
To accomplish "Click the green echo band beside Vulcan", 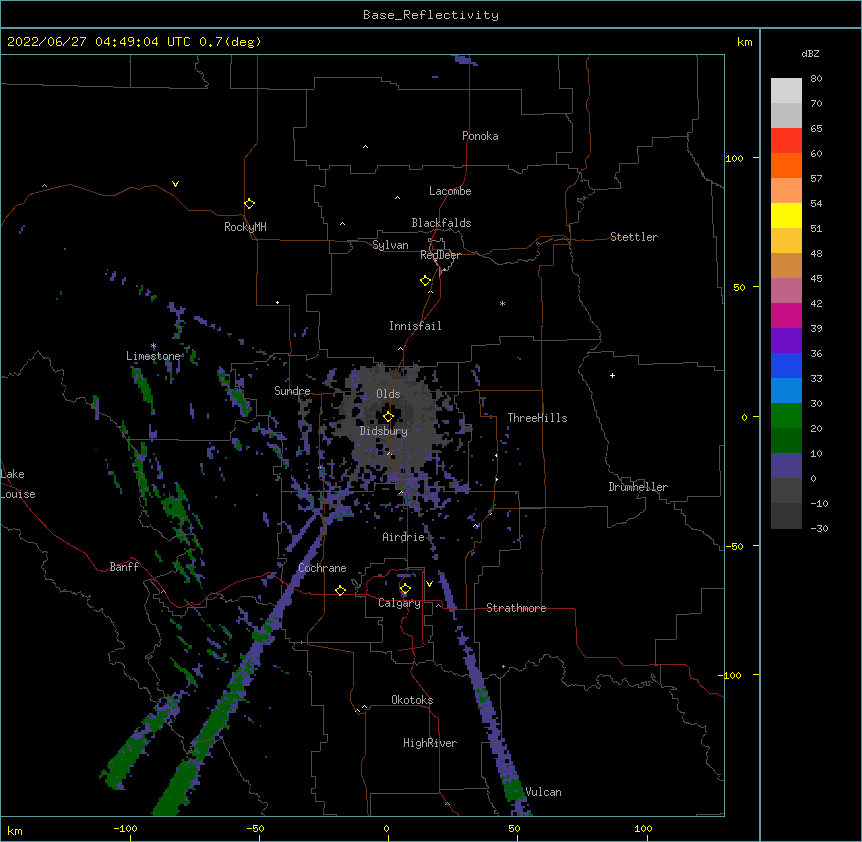I will point(513,789).
